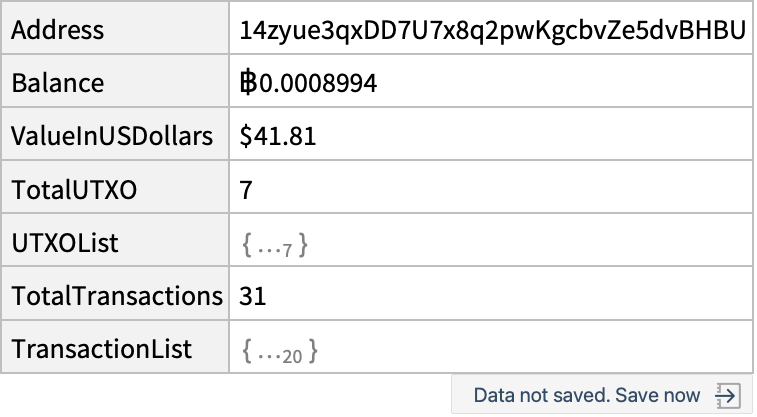Click the ValueInUSDollars key label
The height and width of the screenshot is (417, 757).
tap(112, 136)
